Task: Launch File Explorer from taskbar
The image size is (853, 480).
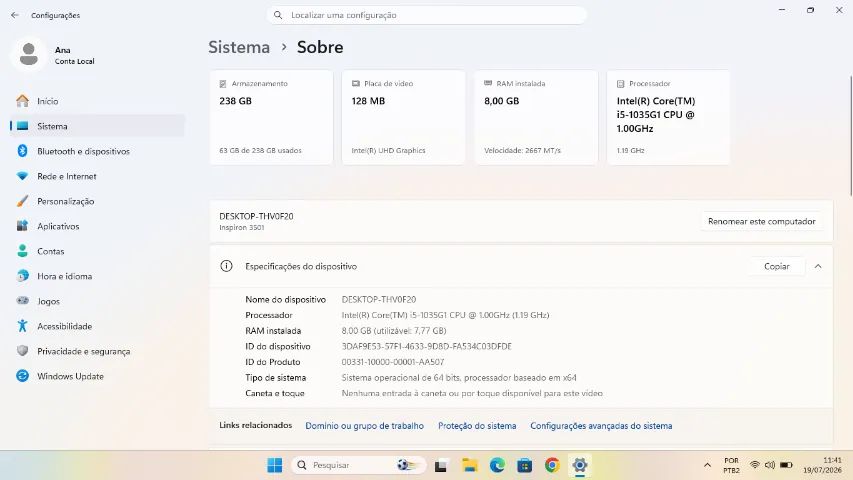Action: (x=469, y=465)
